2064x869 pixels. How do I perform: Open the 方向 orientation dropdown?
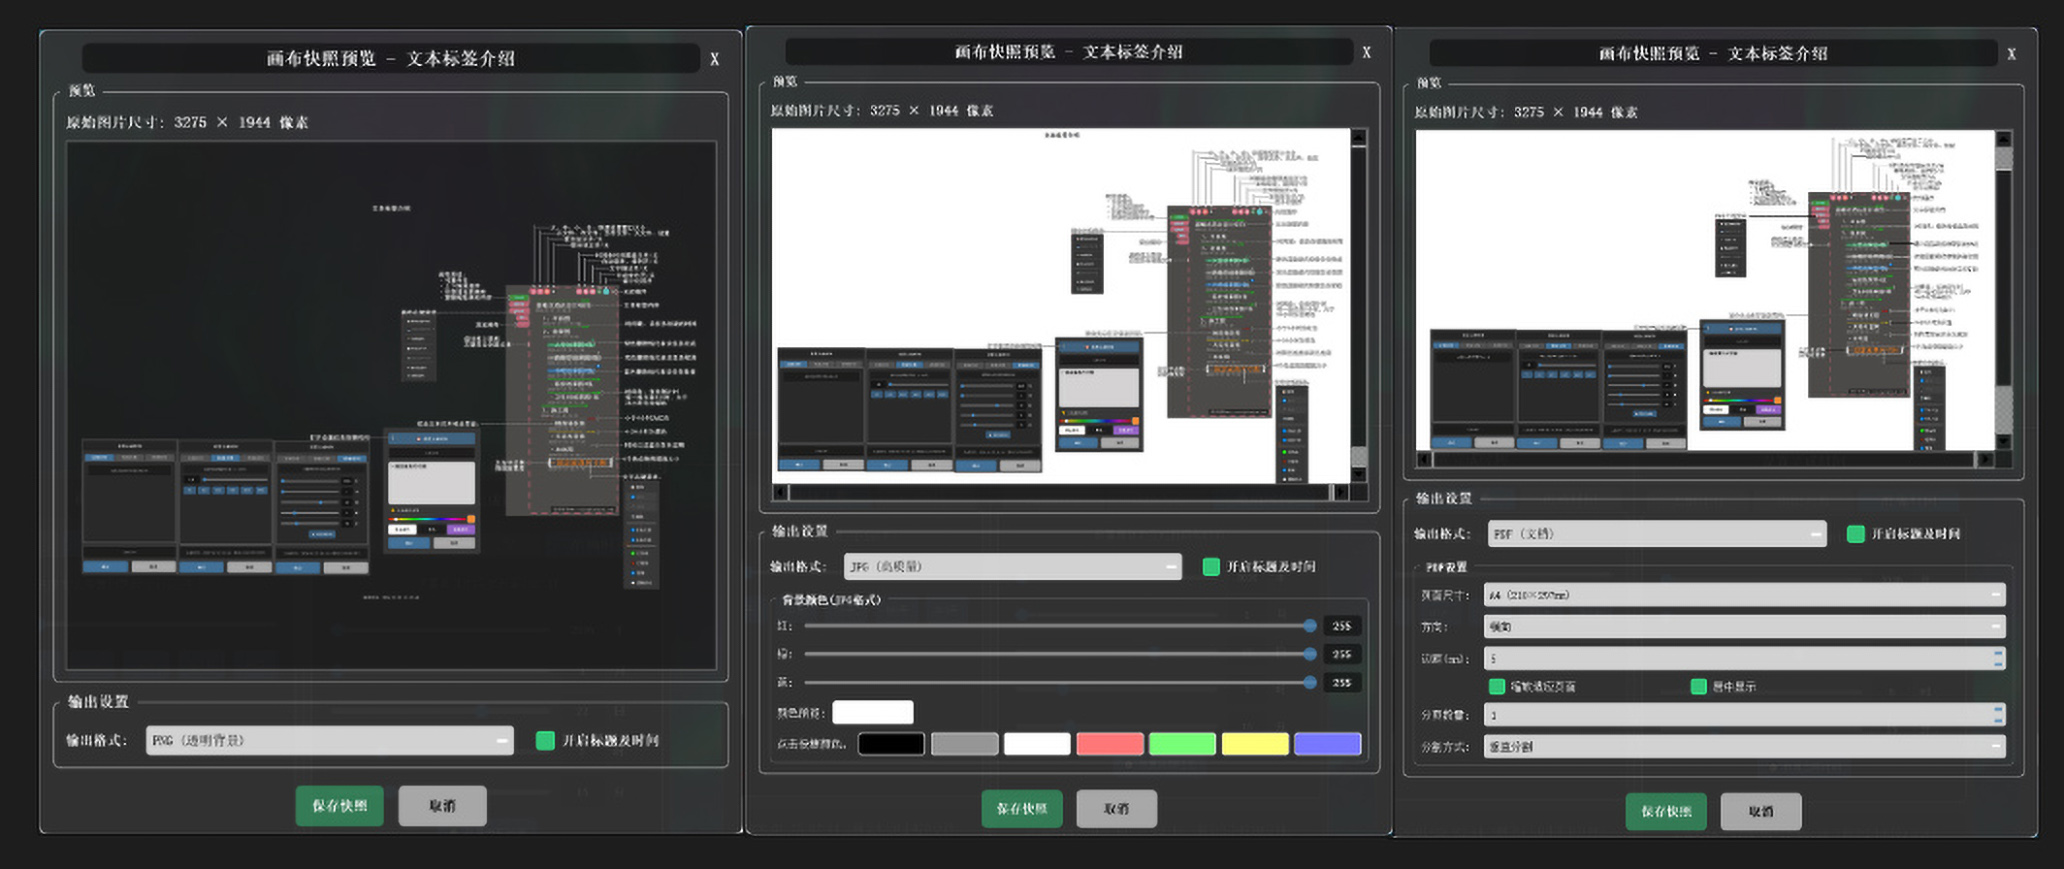point(1744,627)
